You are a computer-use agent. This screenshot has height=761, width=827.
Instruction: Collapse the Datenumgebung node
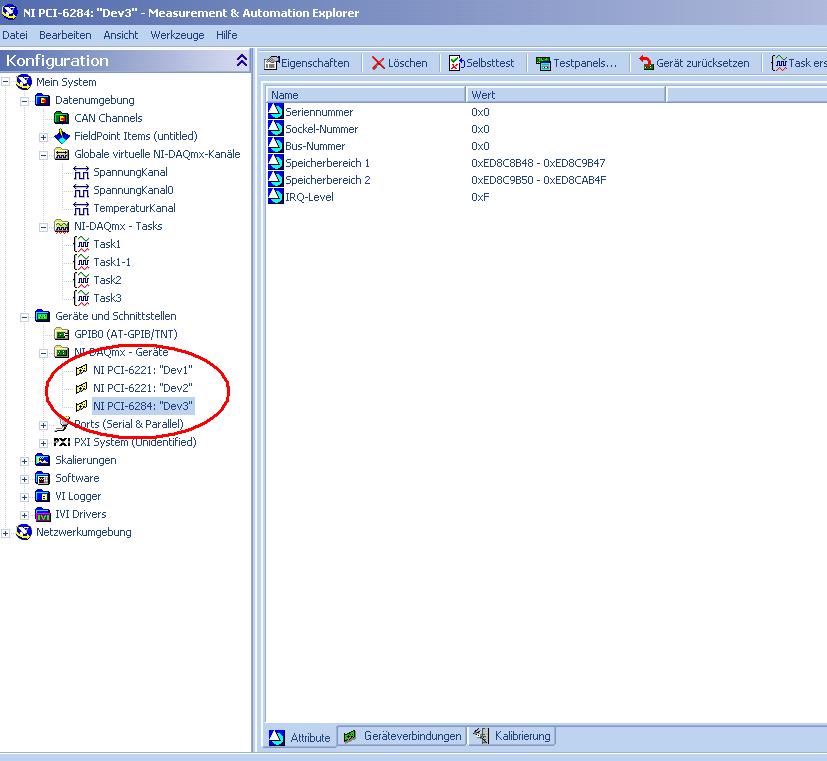point(25,101)
